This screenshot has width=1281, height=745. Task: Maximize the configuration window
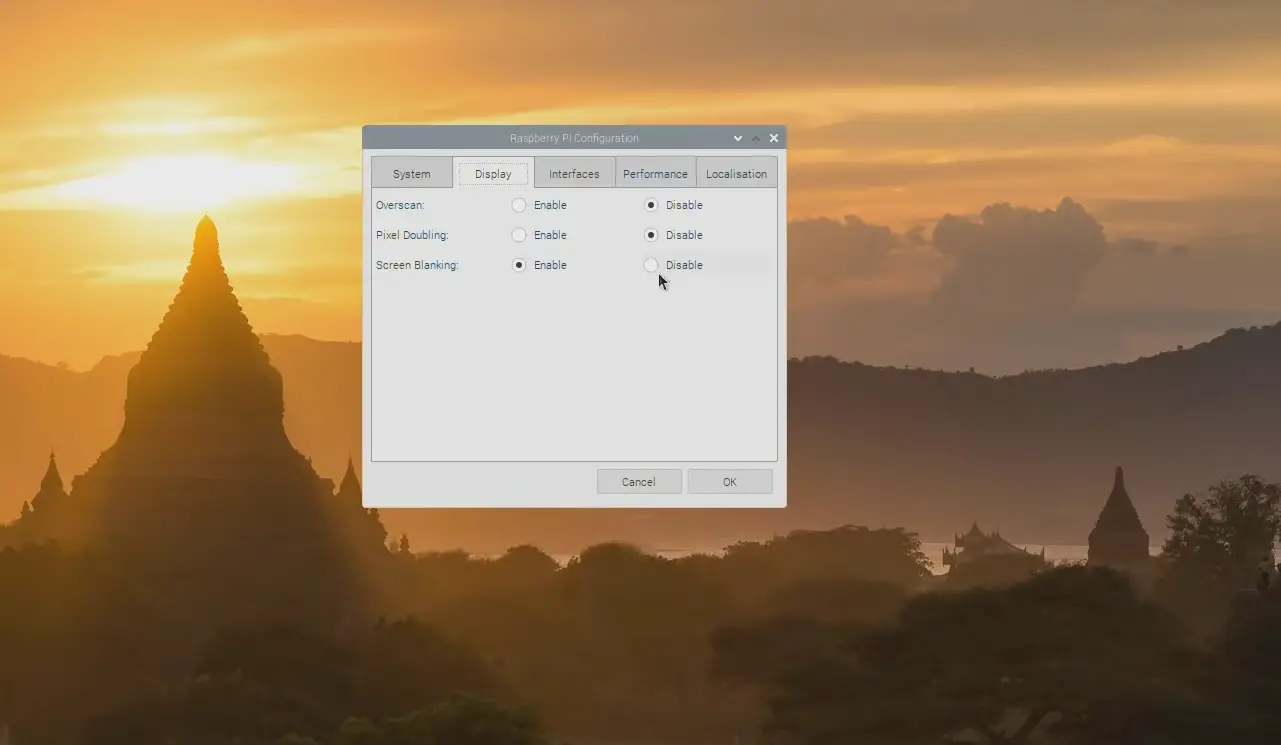point(756,138)
